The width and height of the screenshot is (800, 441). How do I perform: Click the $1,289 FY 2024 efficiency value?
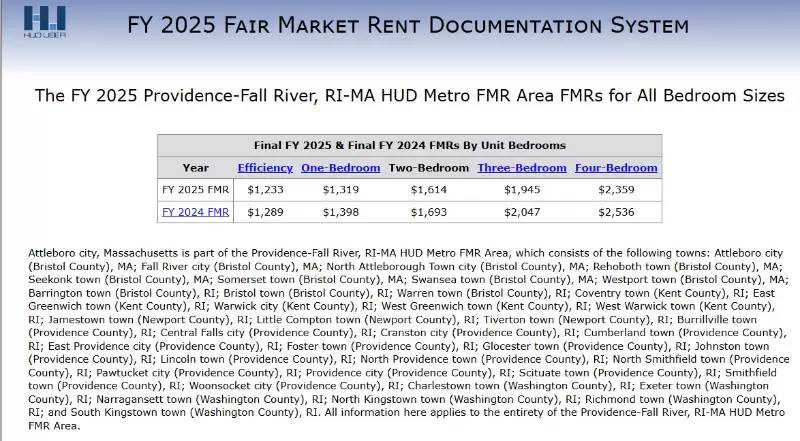point(265,212)
